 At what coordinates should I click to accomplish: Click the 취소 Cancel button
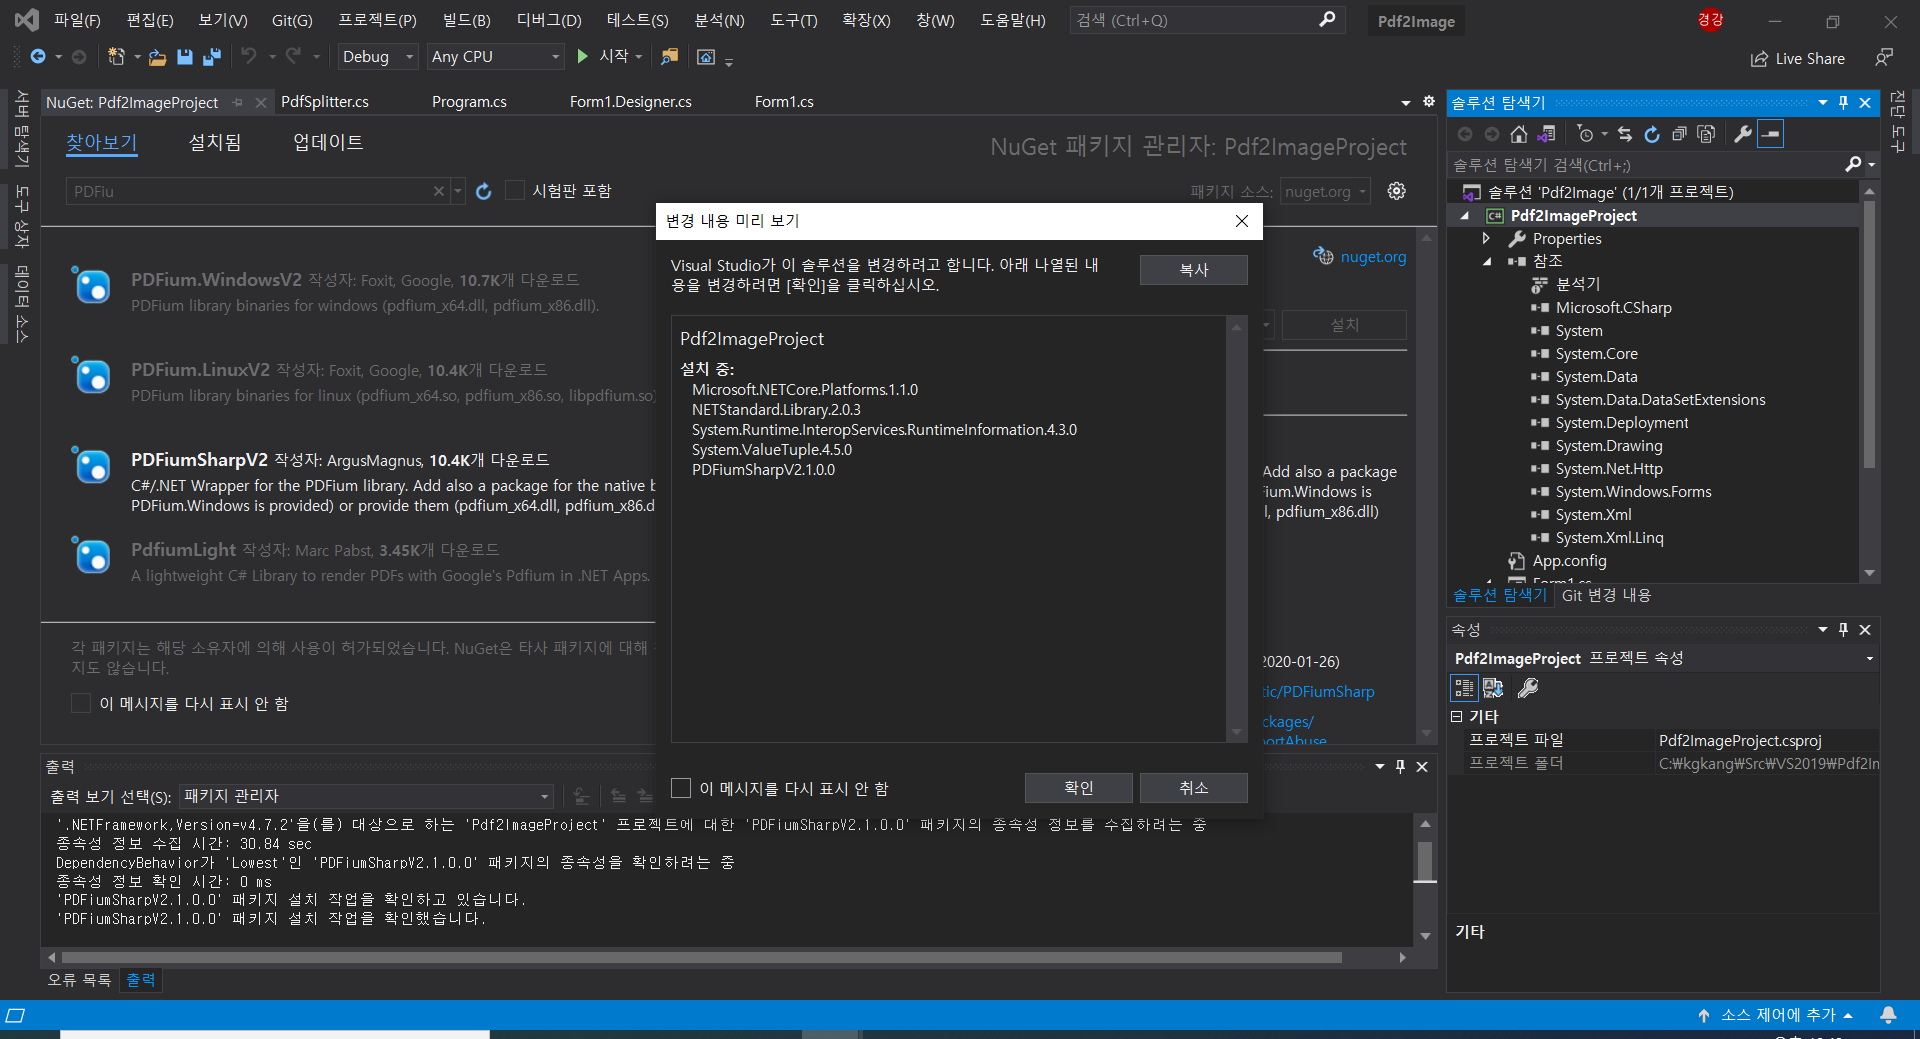(x=1193, y=788)
